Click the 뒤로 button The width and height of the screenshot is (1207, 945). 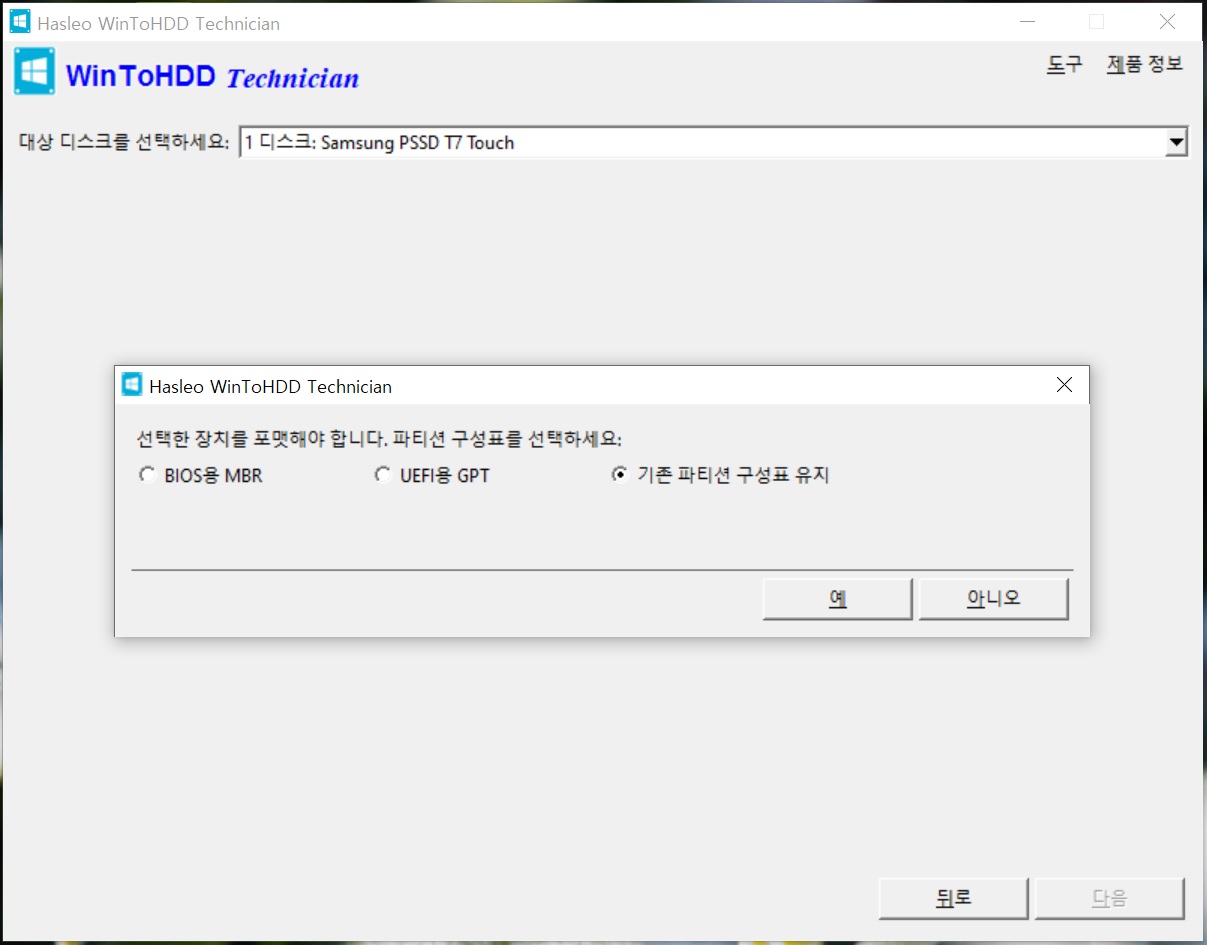tap(954, 898)
